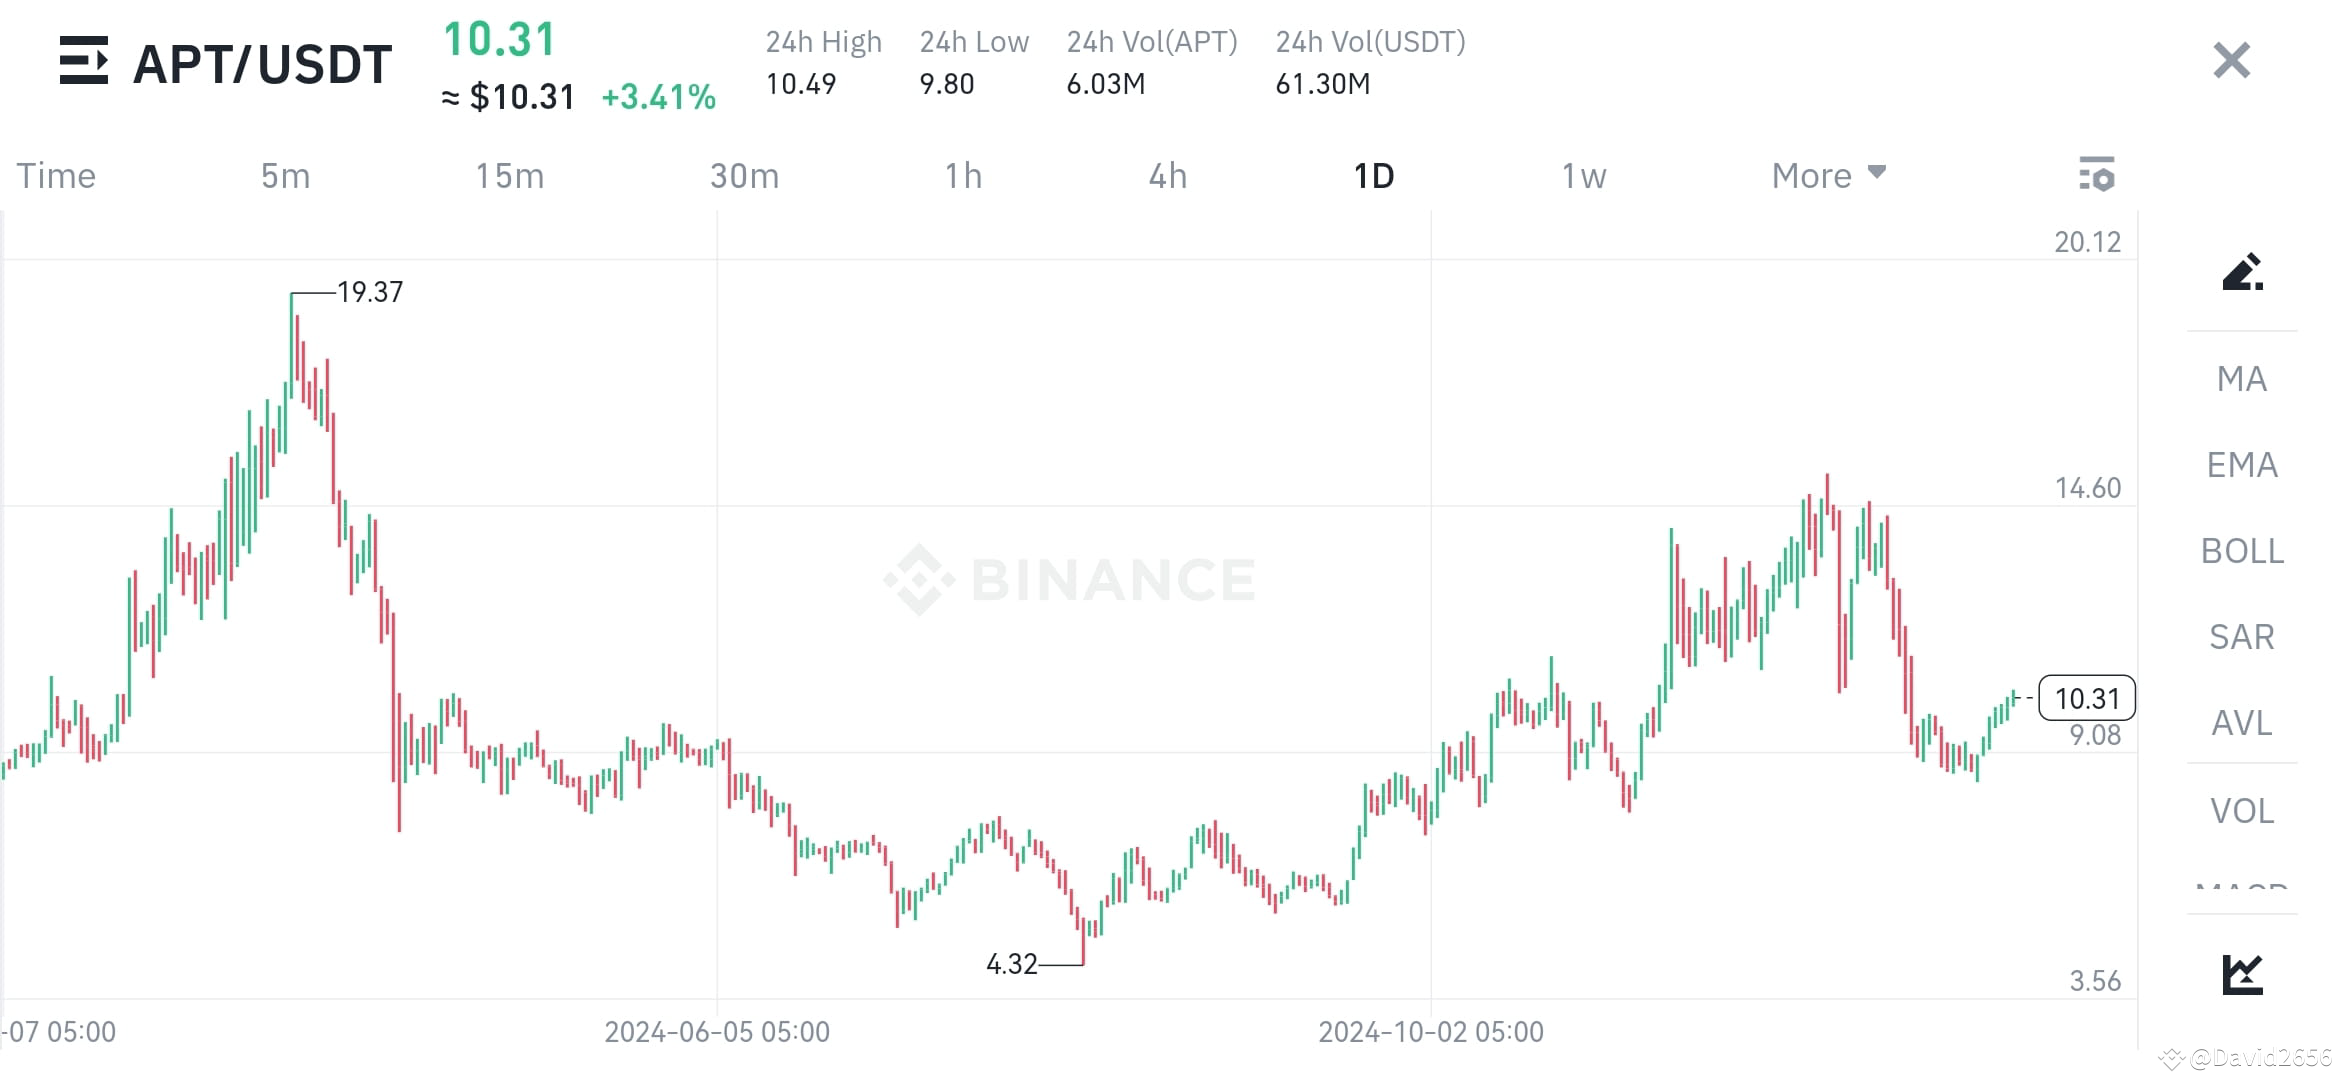Select the Time view option
The image size is (2340, 1080).
pos(56,175)
